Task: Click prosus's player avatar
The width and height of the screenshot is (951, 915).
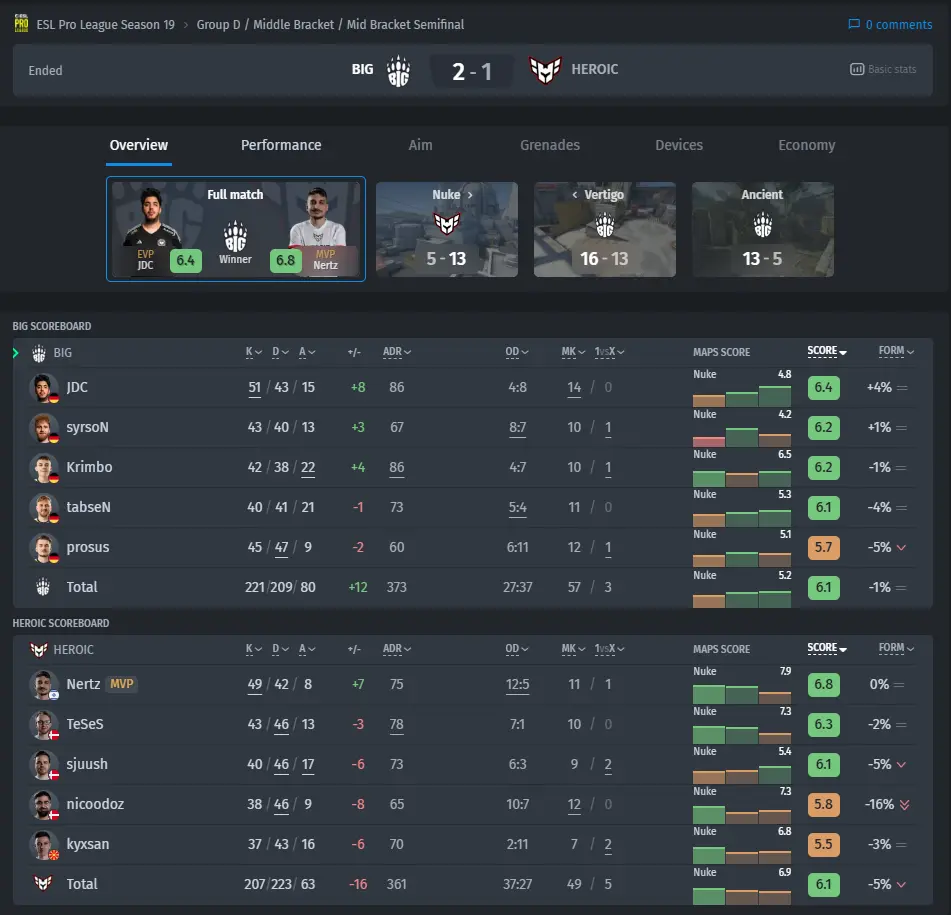Action: tap(43, 548)
